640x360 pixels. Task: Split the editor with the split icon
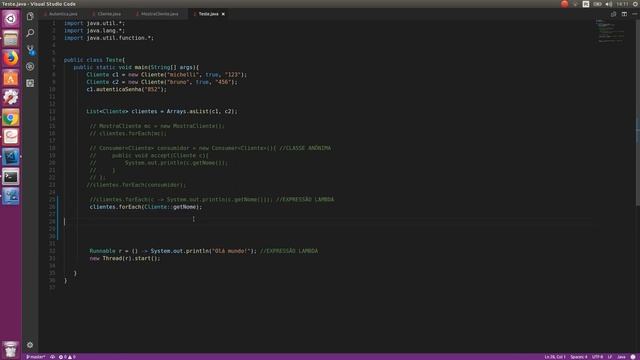point(624,14)
